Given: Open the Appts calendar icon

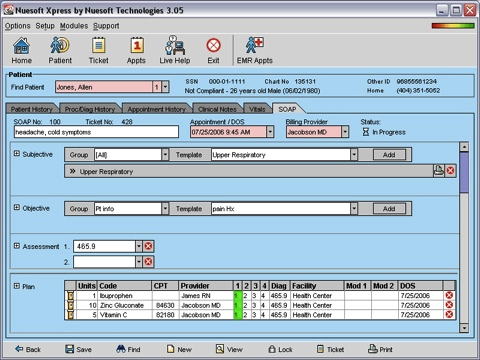Looking at the screenshot, I should point(136,50).
